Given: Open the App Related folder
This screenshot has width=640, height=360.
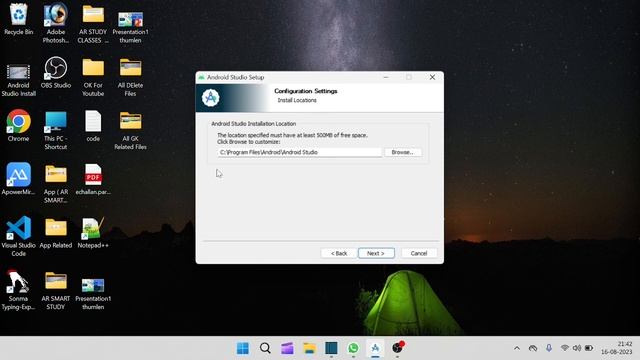Looking at the screenshot, I should 56,233.
